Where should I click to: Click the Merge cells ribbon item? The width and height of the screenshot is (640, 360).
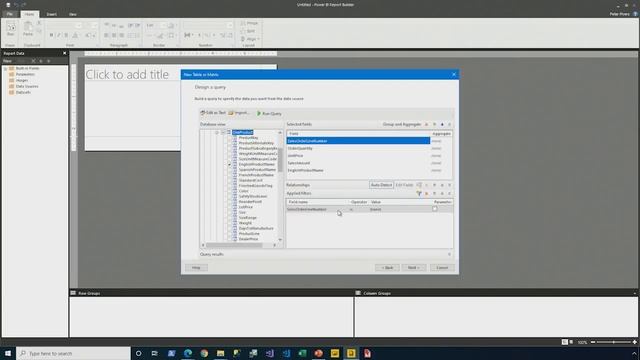pos(249,24)
